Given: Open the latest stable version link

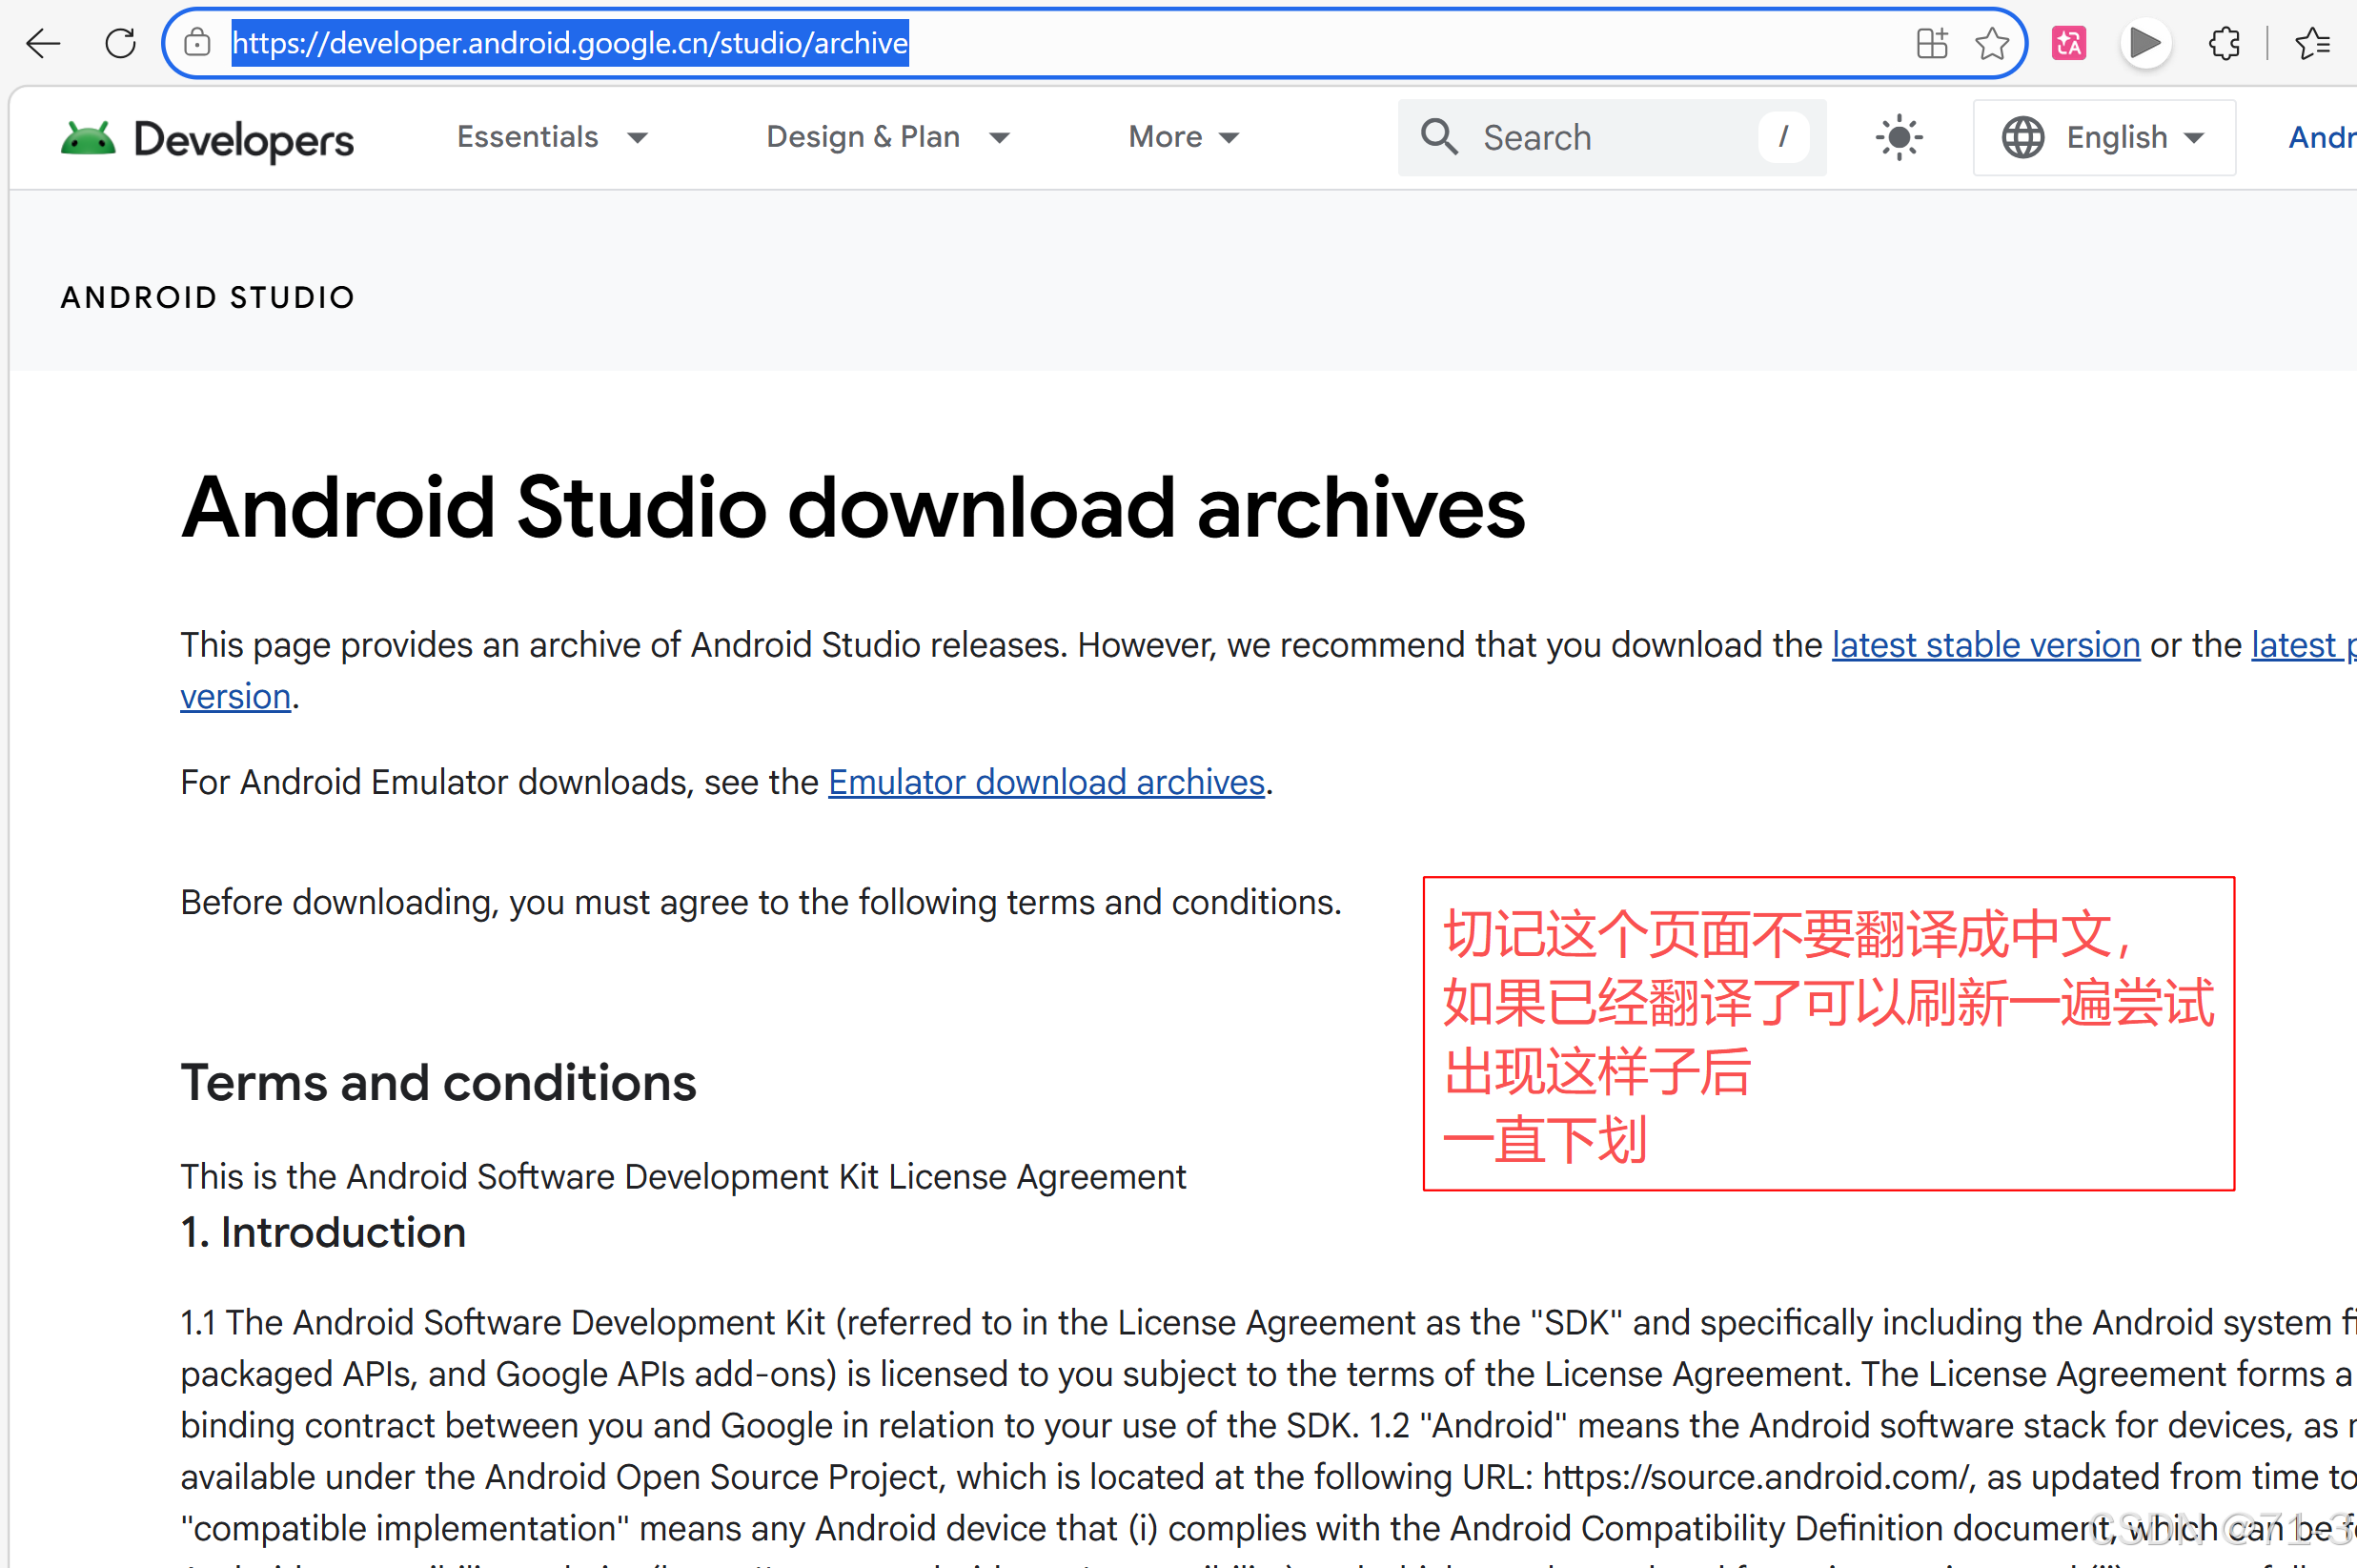Looking at the screenshot, I should pos(1985,645).
